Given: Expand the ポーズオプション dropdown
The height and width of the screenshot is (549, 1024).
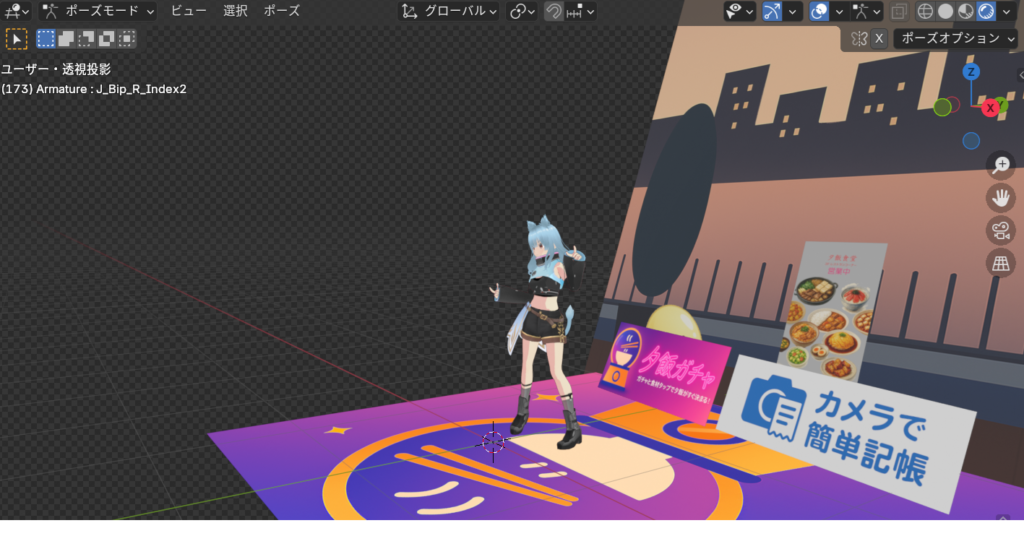Looking at the screenshot, I should click(957, 39).
